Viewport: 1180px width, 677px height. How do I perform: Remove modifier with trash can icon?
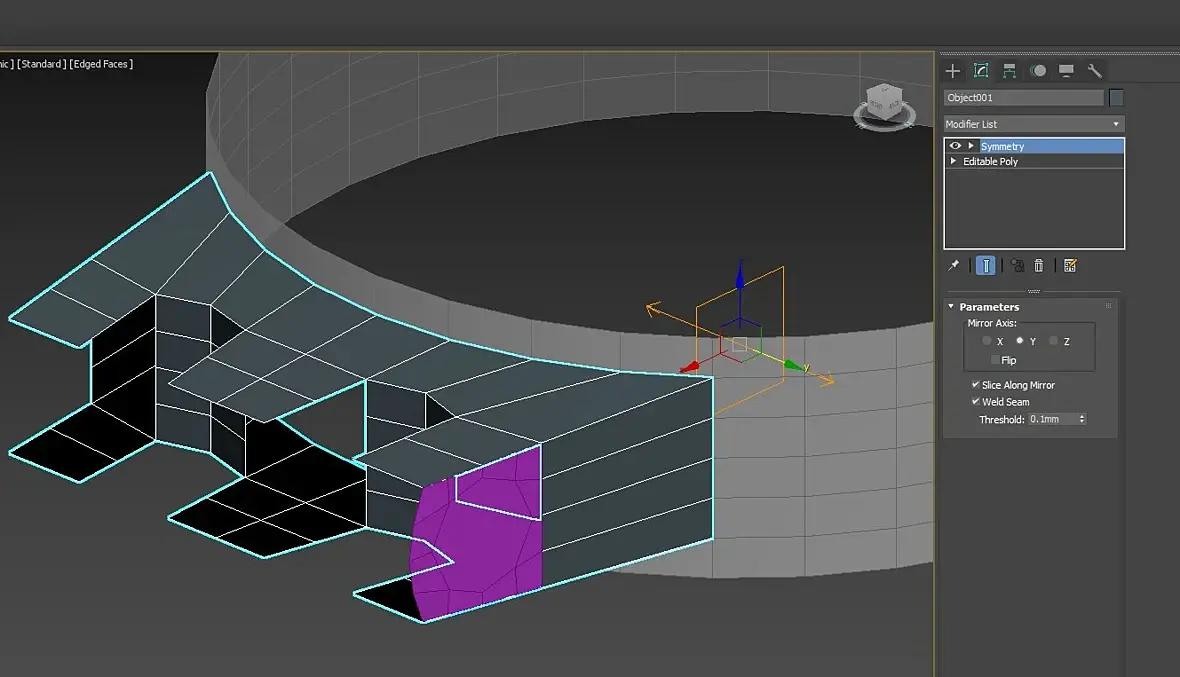pos(1039,266)
